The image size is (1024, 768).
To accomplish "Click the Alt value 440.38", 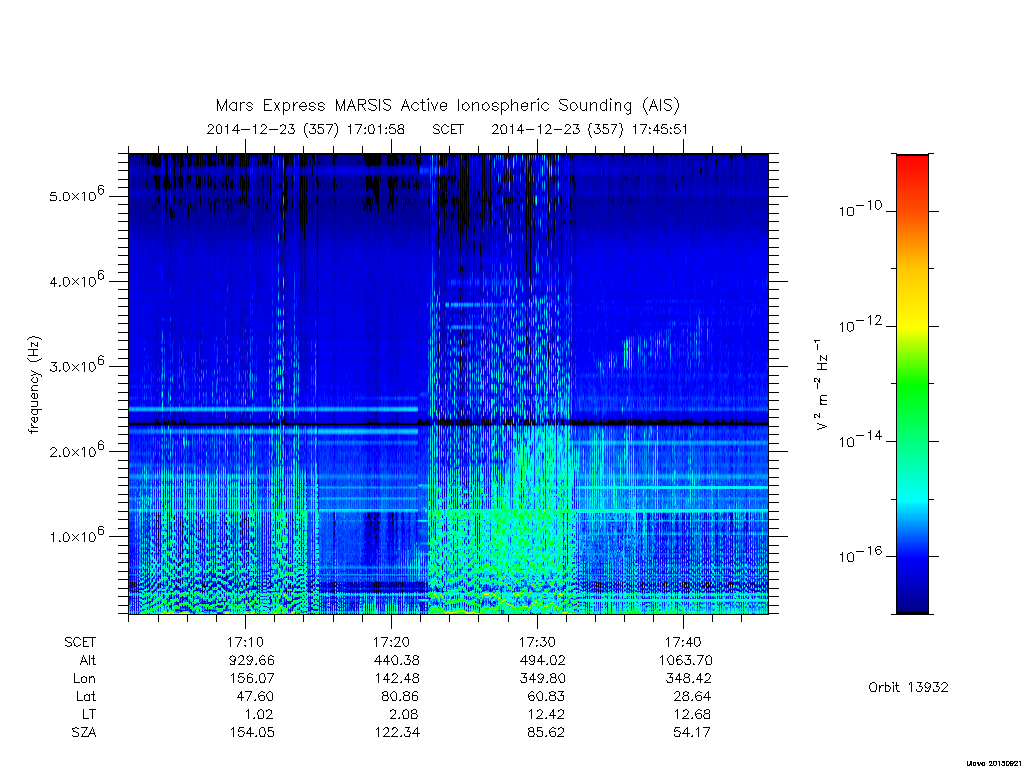I will (x=396, y=660).
